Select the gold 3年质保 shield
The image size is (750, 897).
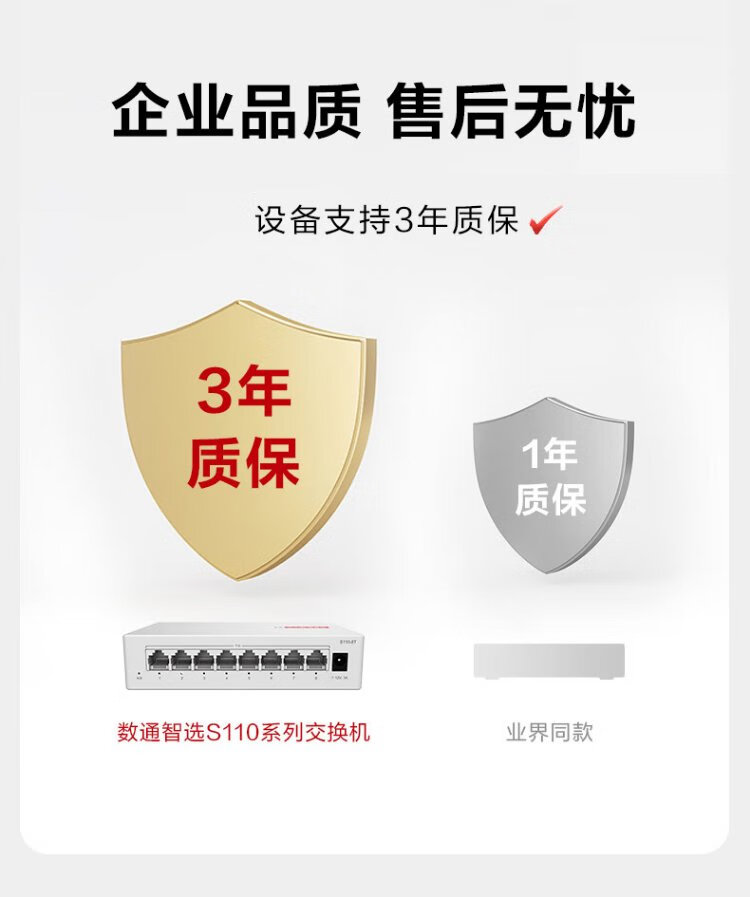pyautogui.click(x=248, y=439)
